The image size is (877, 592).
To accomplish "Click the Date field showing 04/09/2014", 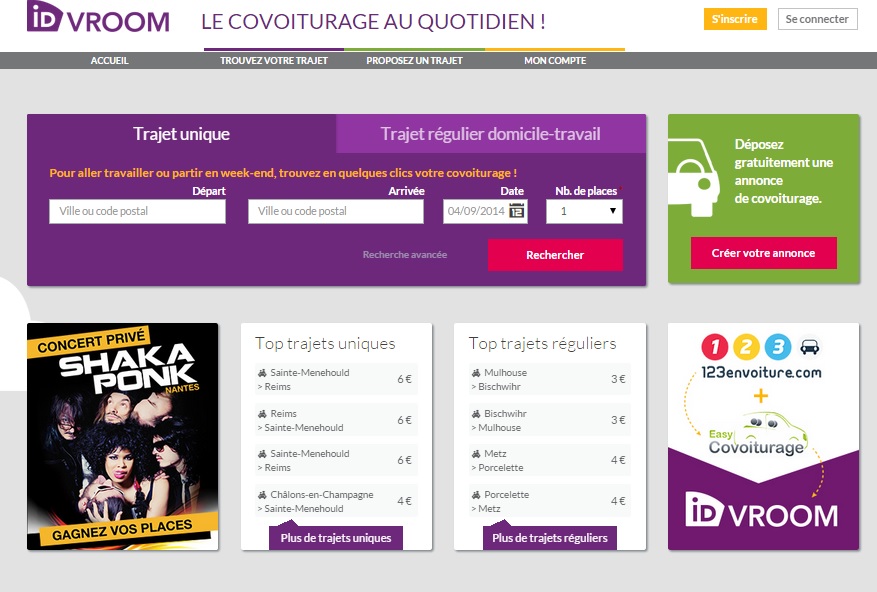I will click(485, 212).
